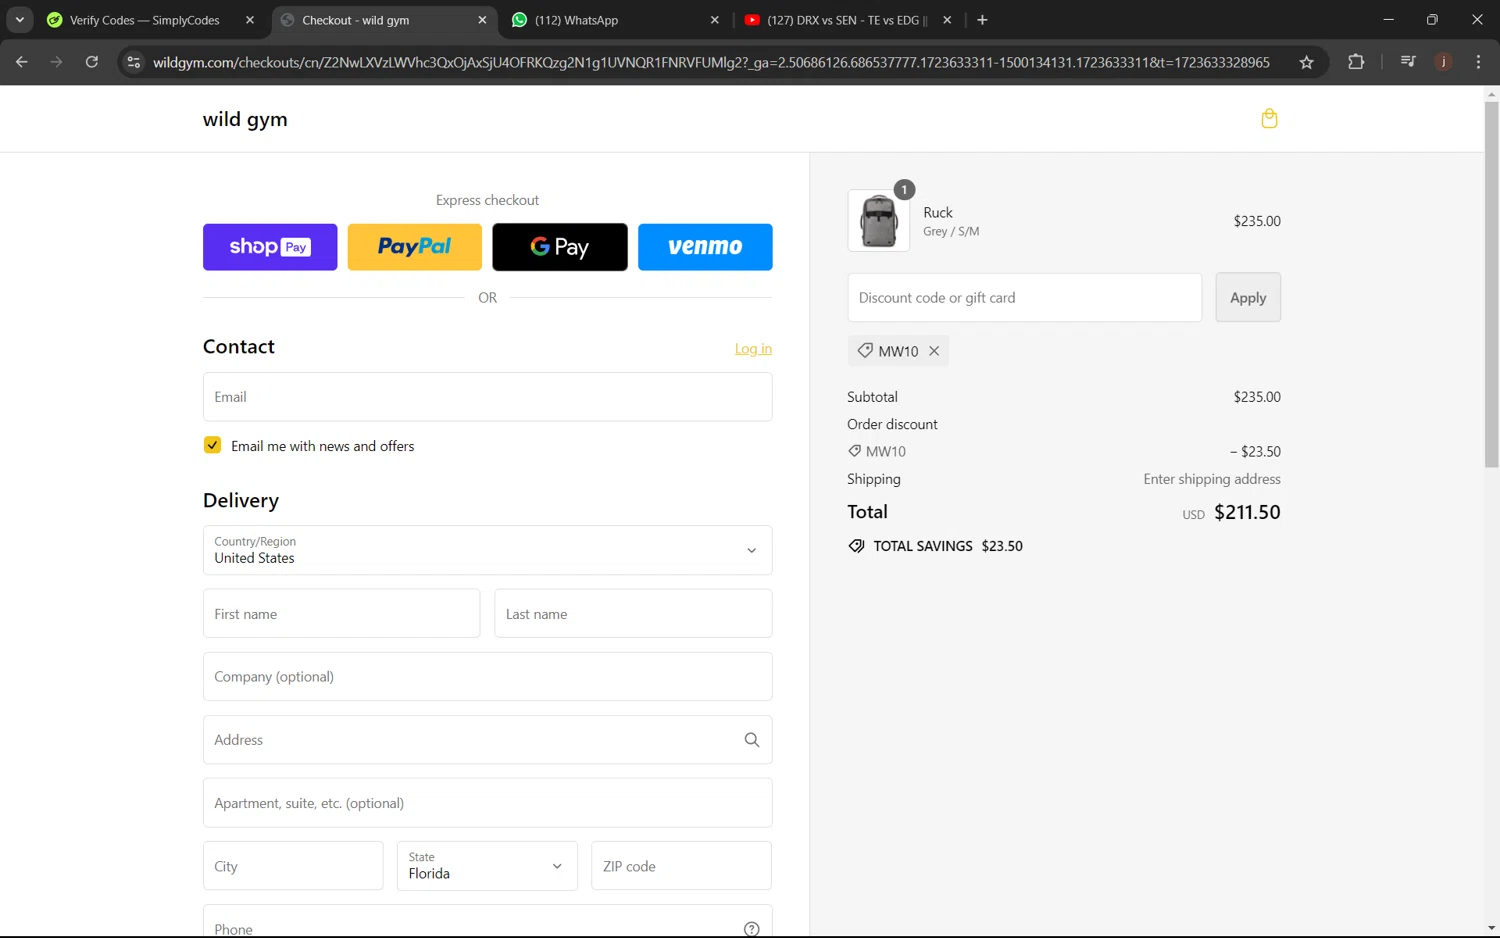Click the wild gym store logo
This screenshot has width=1500, height=938.
[x=245, y=119]
